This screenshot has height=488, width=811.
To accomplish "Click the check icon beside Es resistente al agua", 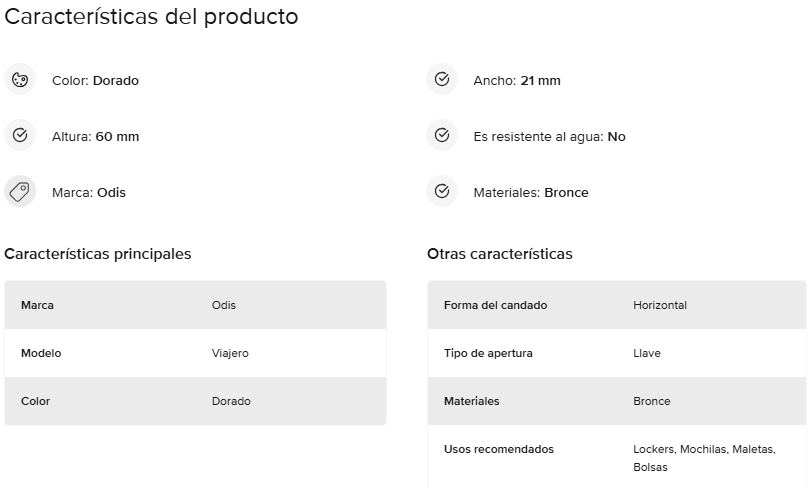I will point(442,135).
